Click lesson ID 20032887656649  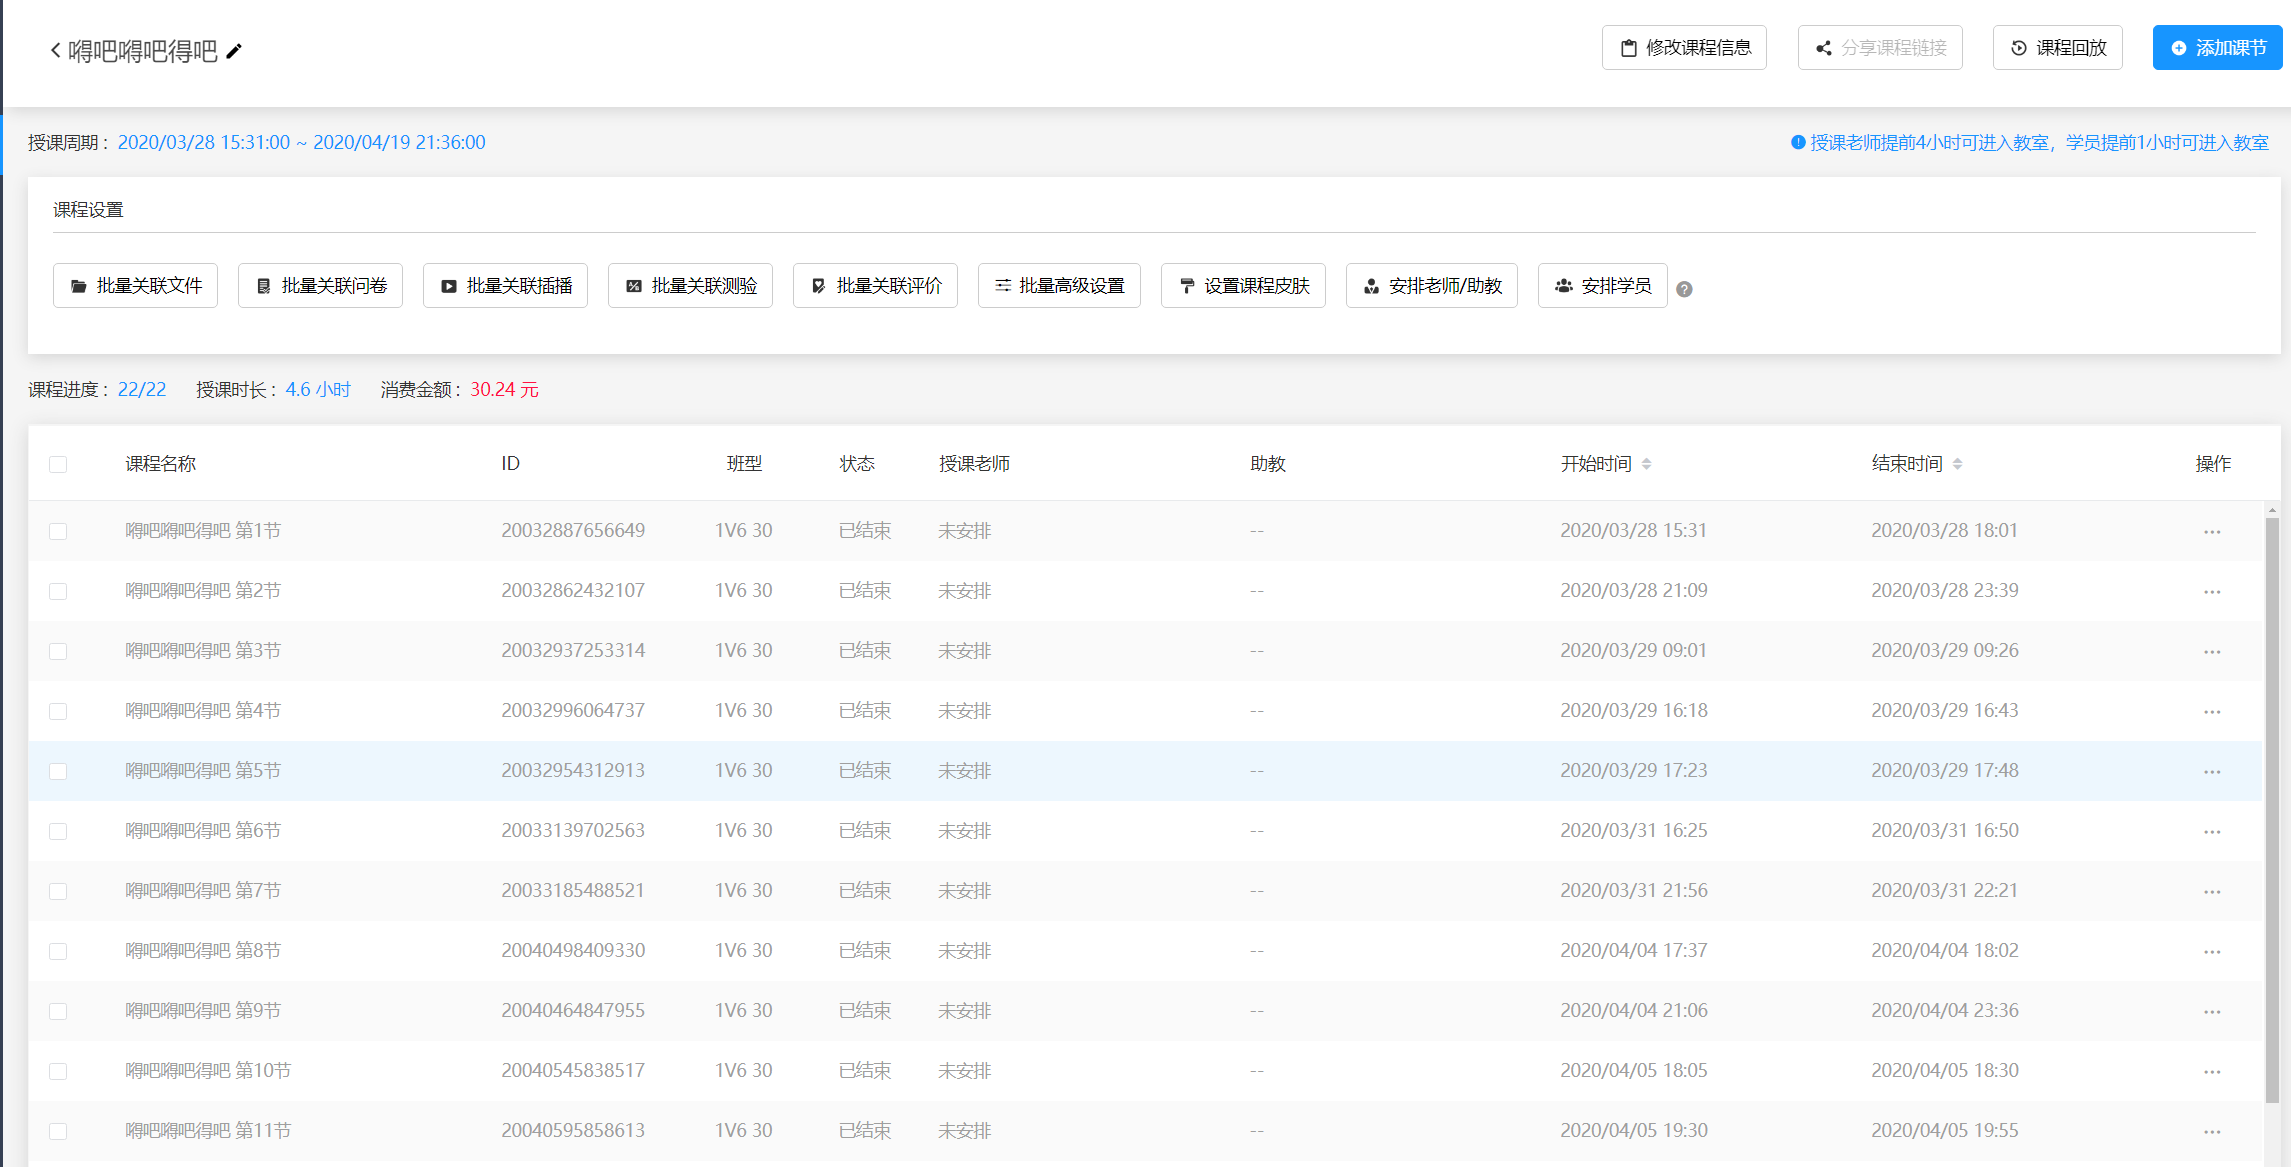click(573, 531)
